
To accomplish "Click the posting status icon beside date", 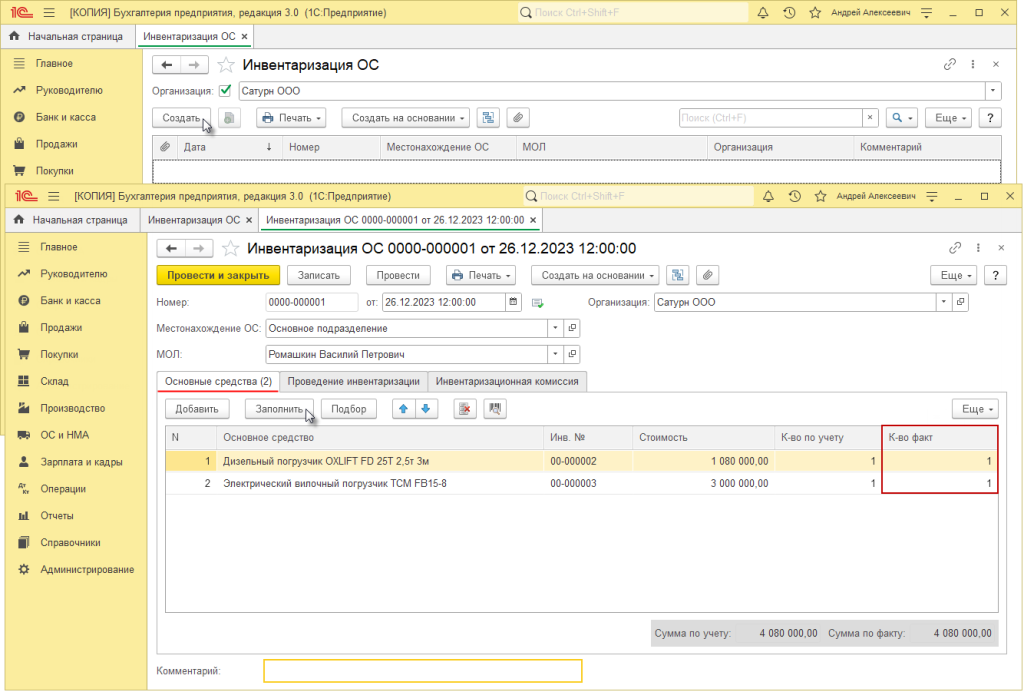I will tap(537, 303).
